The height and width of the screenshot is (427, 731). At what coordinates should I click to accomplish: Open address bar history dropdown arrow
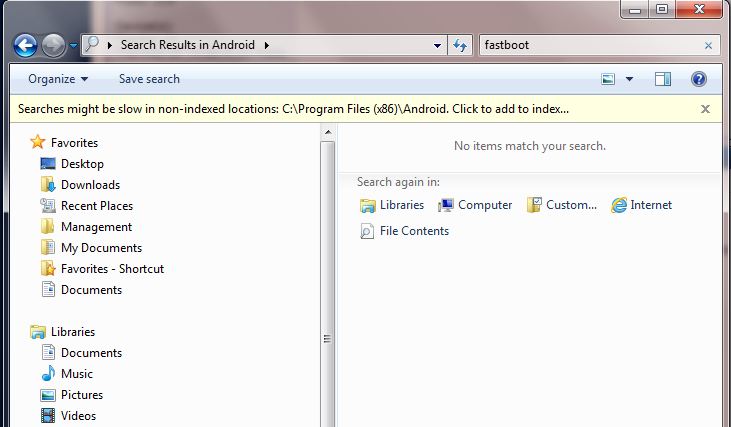pyautogui.click(x=438, y=45)
